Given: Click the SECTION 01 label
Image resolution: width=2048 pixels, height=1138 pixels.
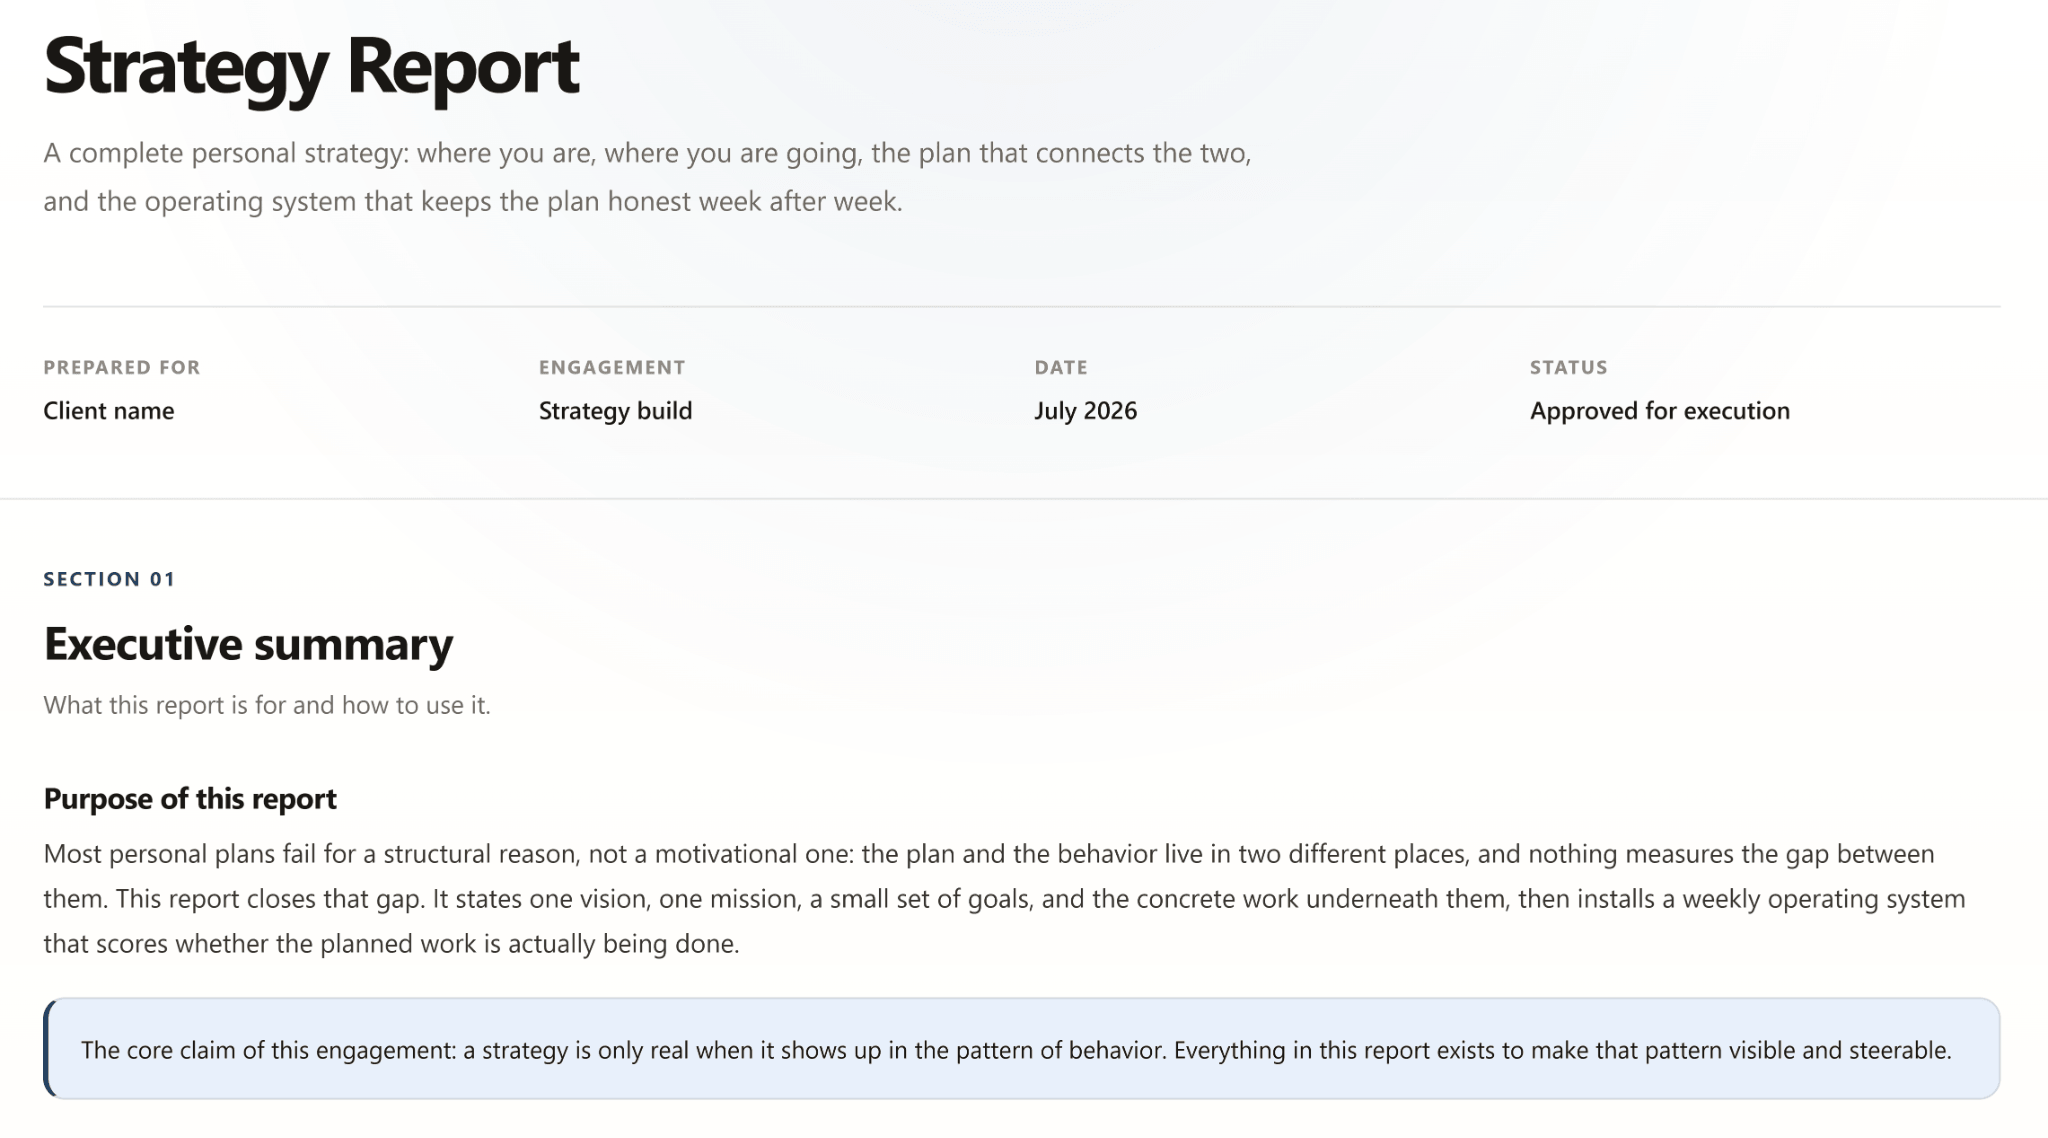Looking at the screenshot, I should [109, 579].
